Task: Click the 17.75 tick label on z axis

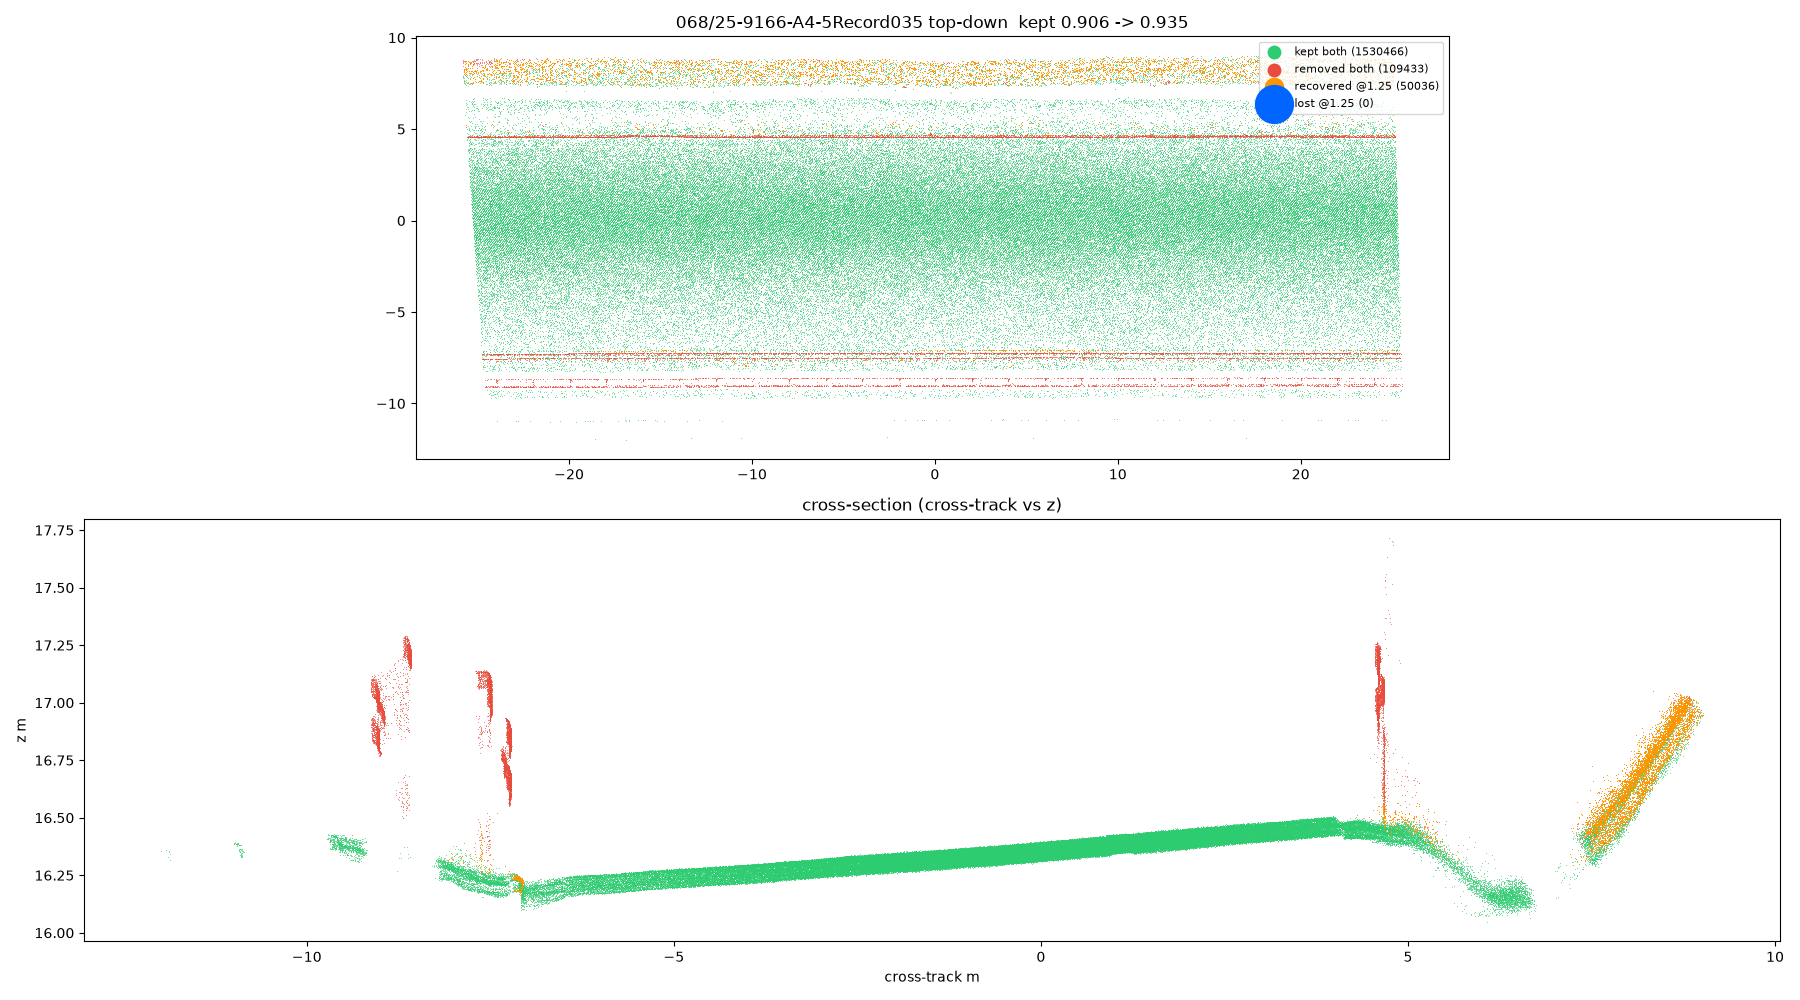Action: pyautogui.click(x=54, y=530)
